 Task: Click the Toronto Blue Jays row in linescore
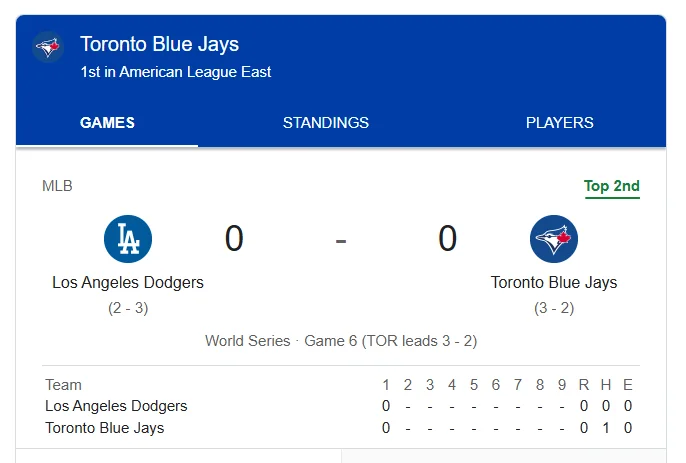click(x=105, y=428)
